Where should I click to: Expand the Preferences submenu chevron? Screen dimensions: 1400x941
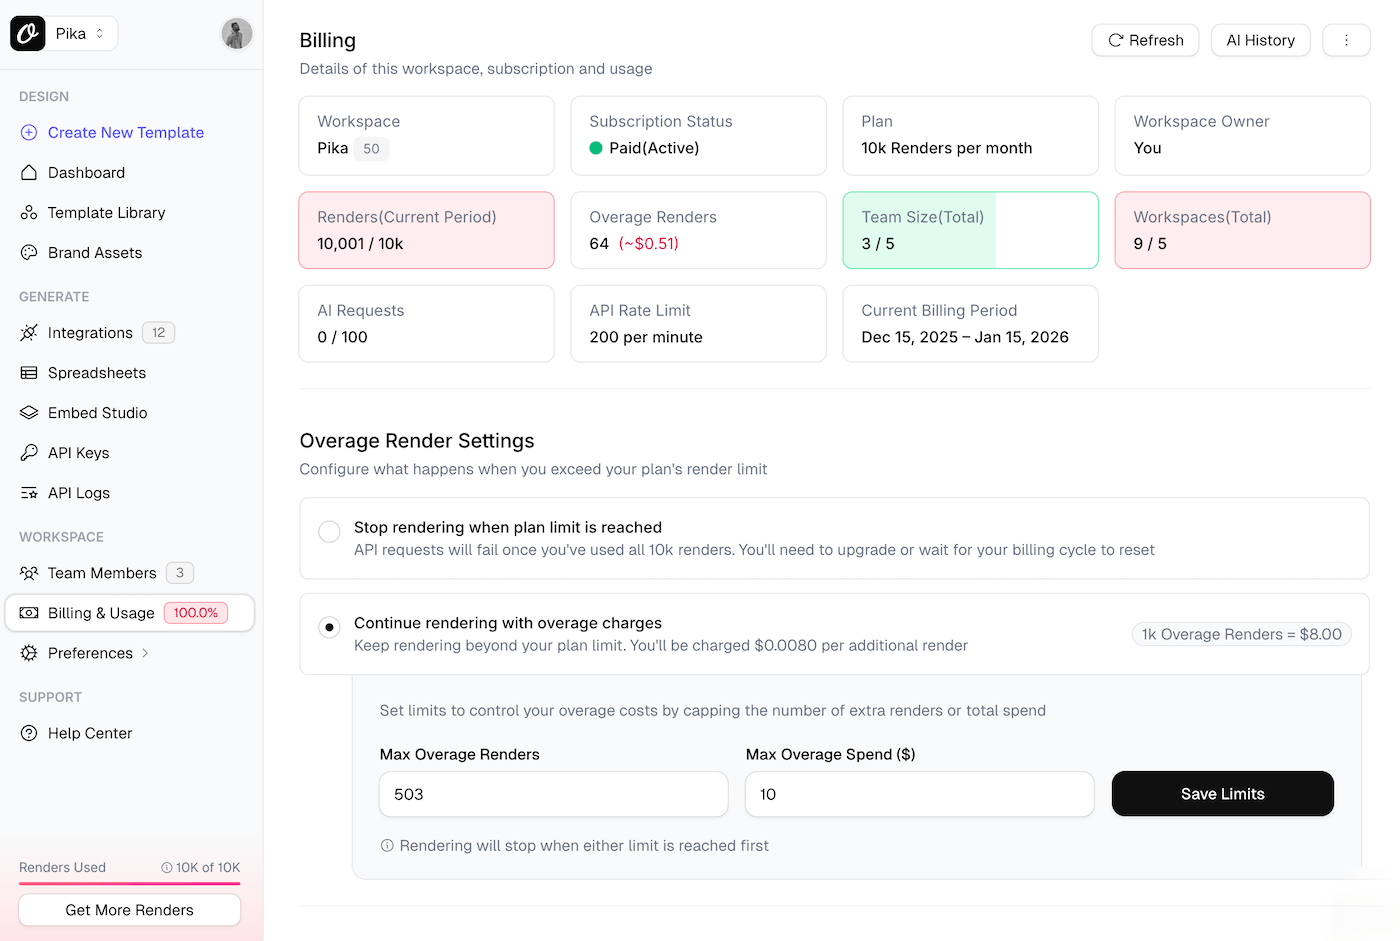pos(145,653)
